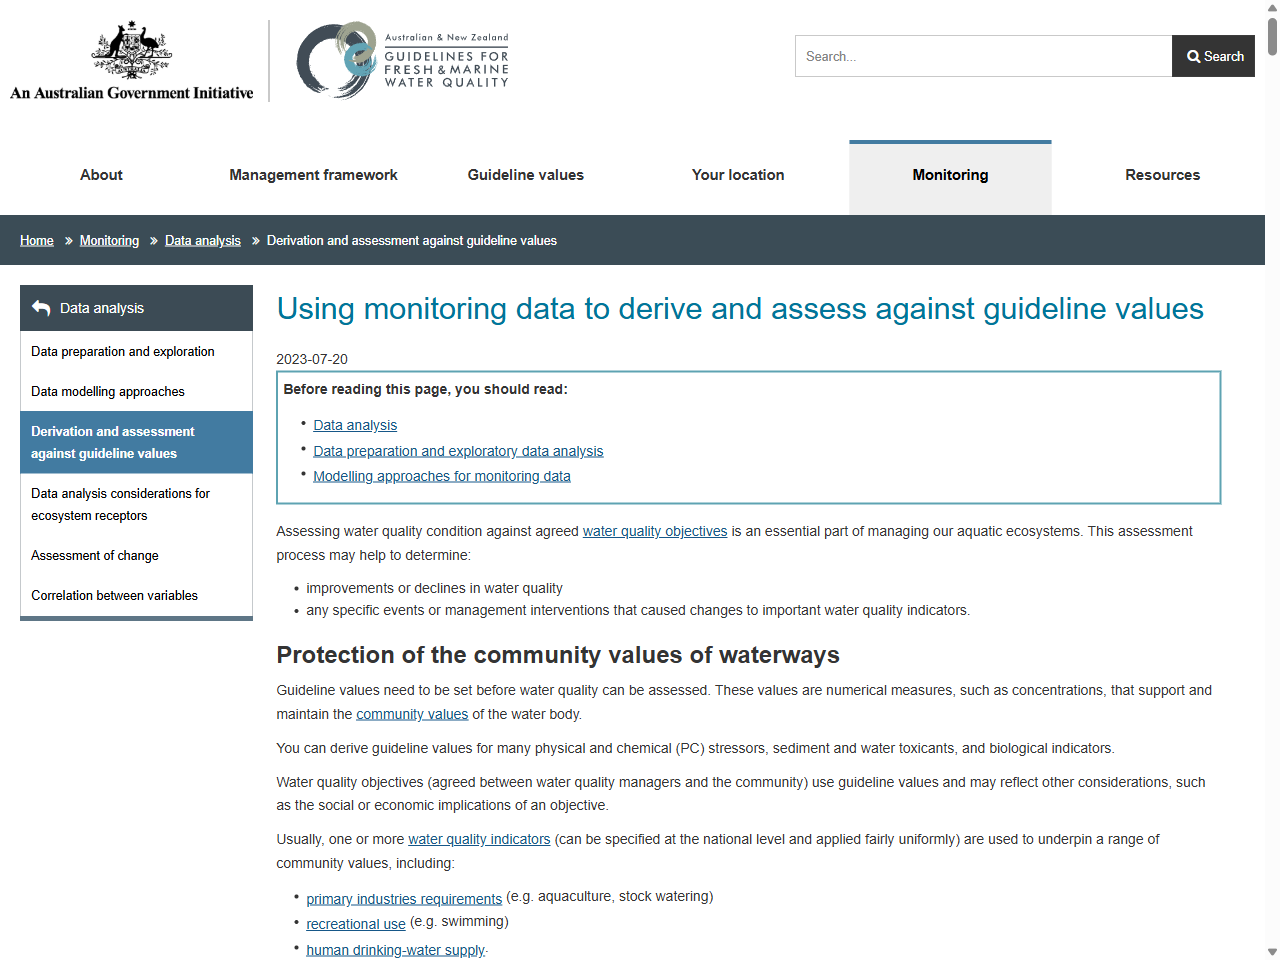
Task: Click the Australian Government coat of arms logo
Action: tap(130, 55)
